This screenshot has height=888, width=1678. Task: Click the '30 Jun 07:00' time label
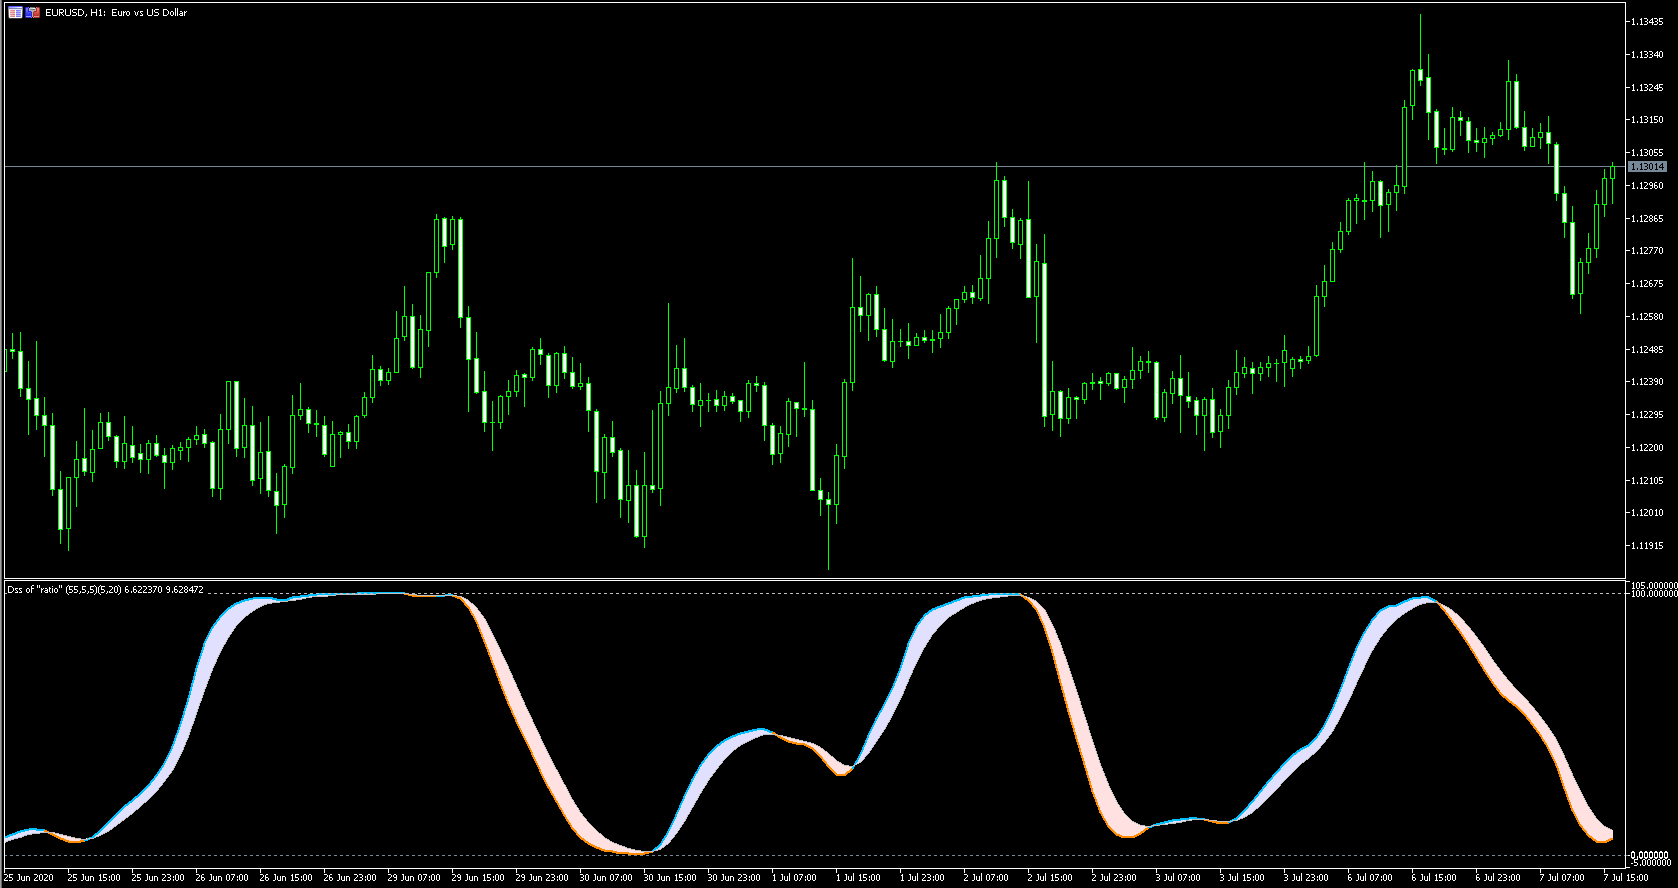tap(606, 878)
